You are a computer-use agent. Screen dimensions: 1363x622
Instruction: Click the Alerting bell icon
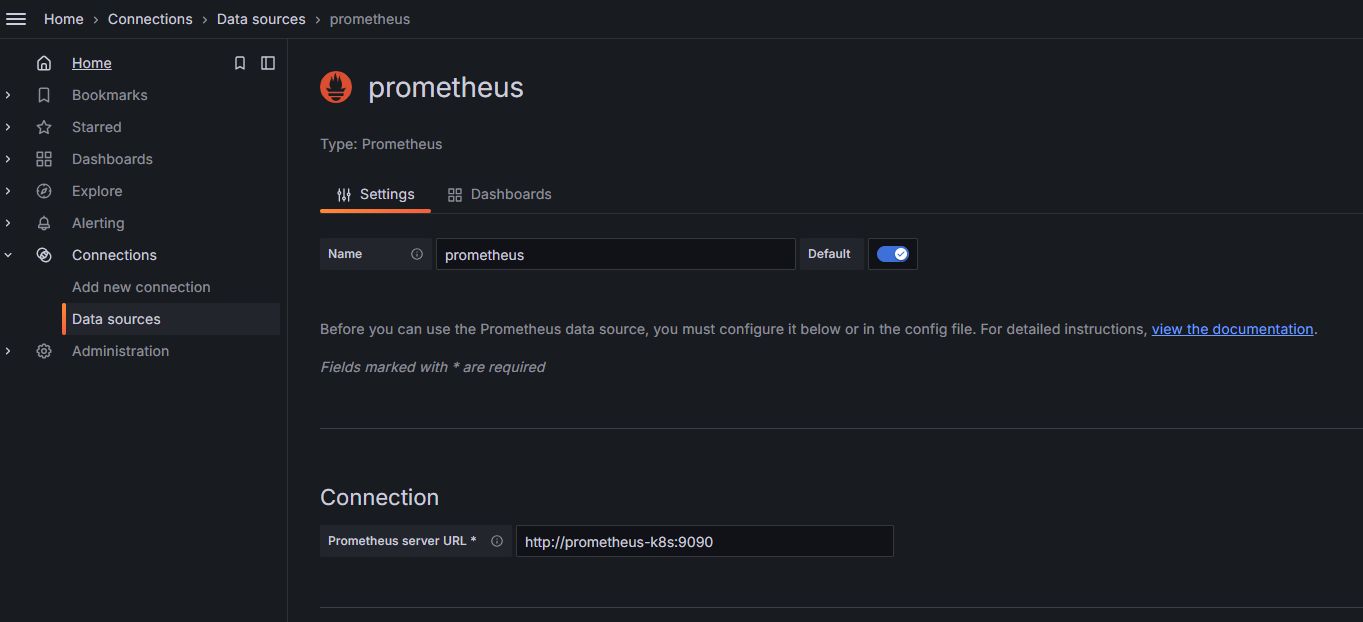pyautogui.click(x=44, y=223)
